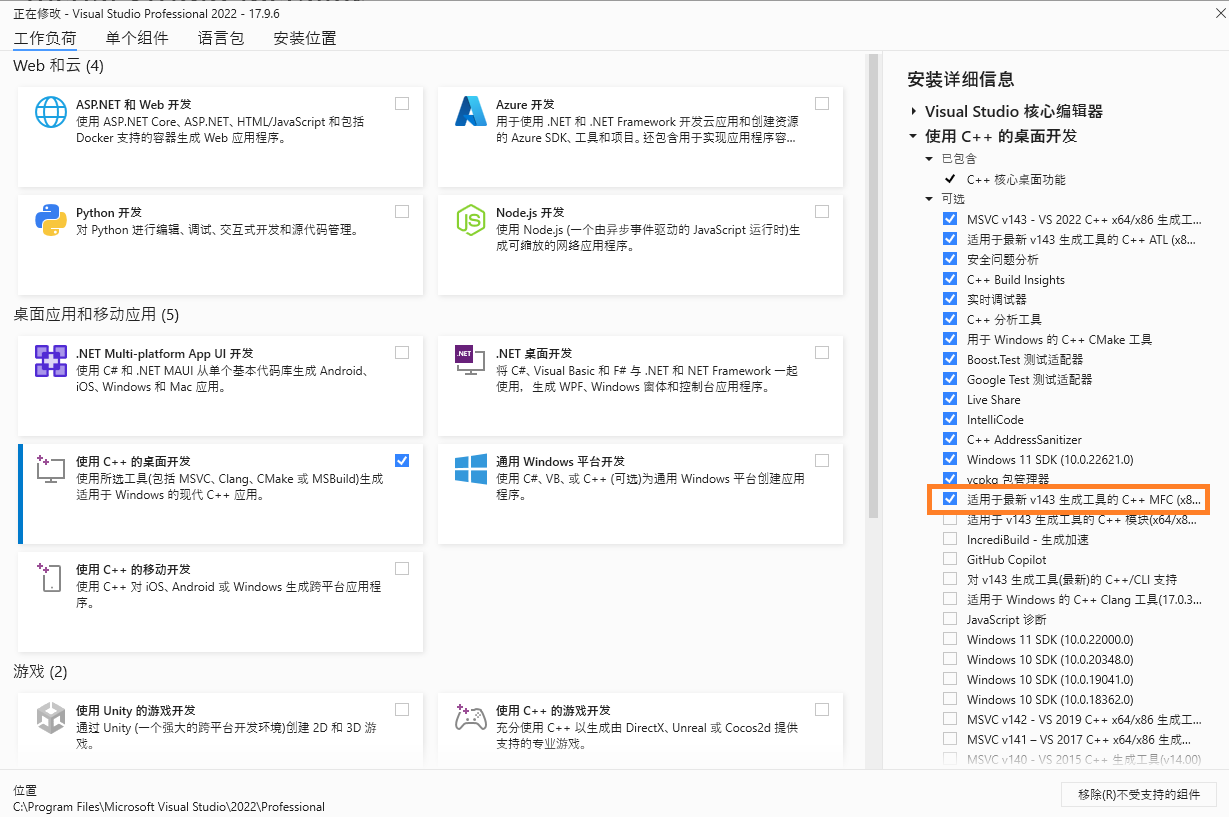Screen dimensions: 1229x817
Task: Check the Windows 10 SDK (10.0.19041.0) checkbox
Action: (949, 679)
